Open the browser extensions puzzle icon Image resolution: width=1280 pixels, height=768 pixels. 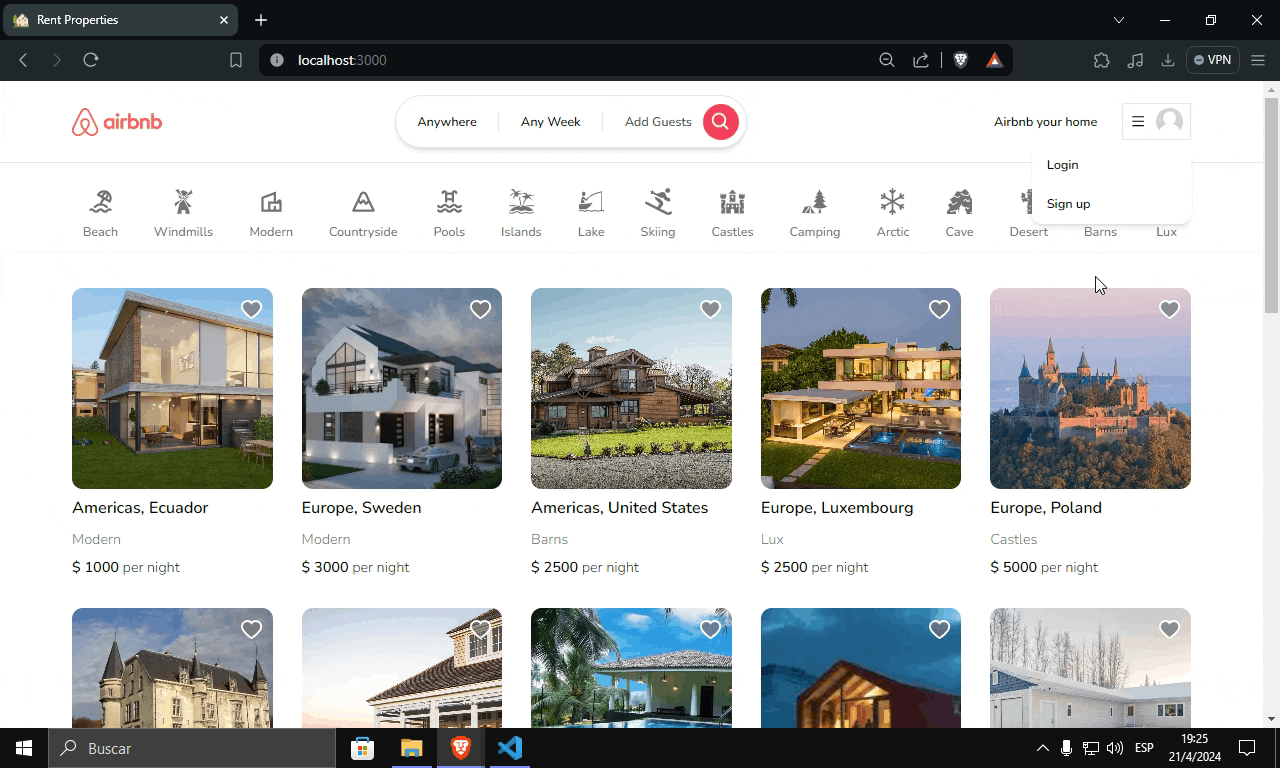point(1101,60)
